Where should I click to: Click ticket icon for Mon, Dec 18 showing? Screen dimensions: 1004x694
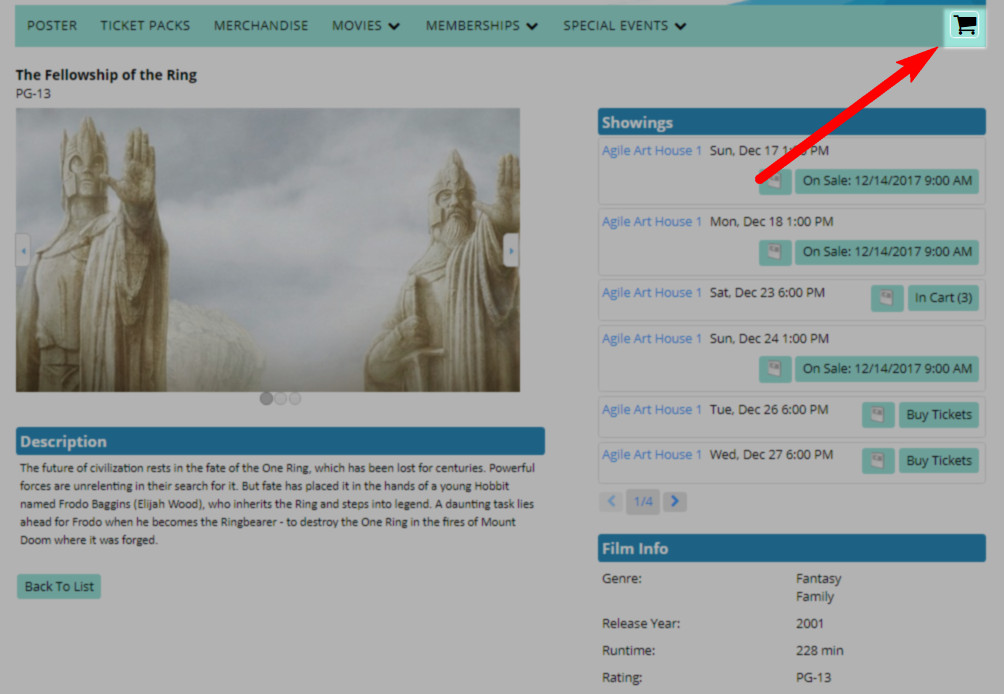pyautogui.click(x=775, y=252)
